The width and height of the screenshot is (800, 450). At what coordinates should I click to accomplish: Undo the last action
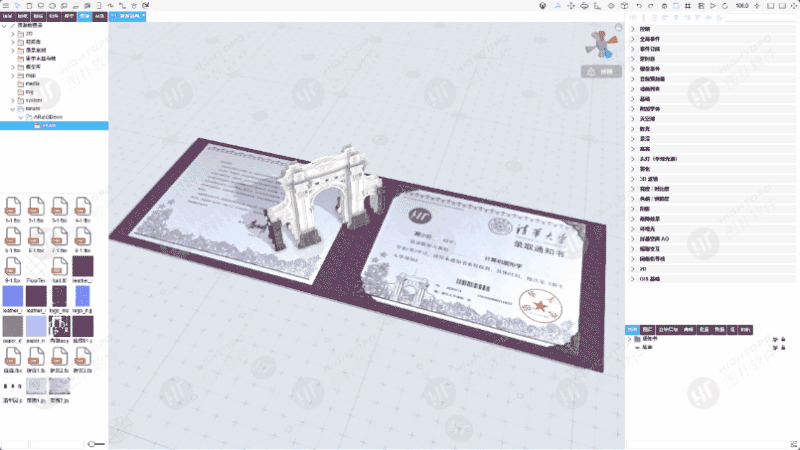[x=639, y=6]
